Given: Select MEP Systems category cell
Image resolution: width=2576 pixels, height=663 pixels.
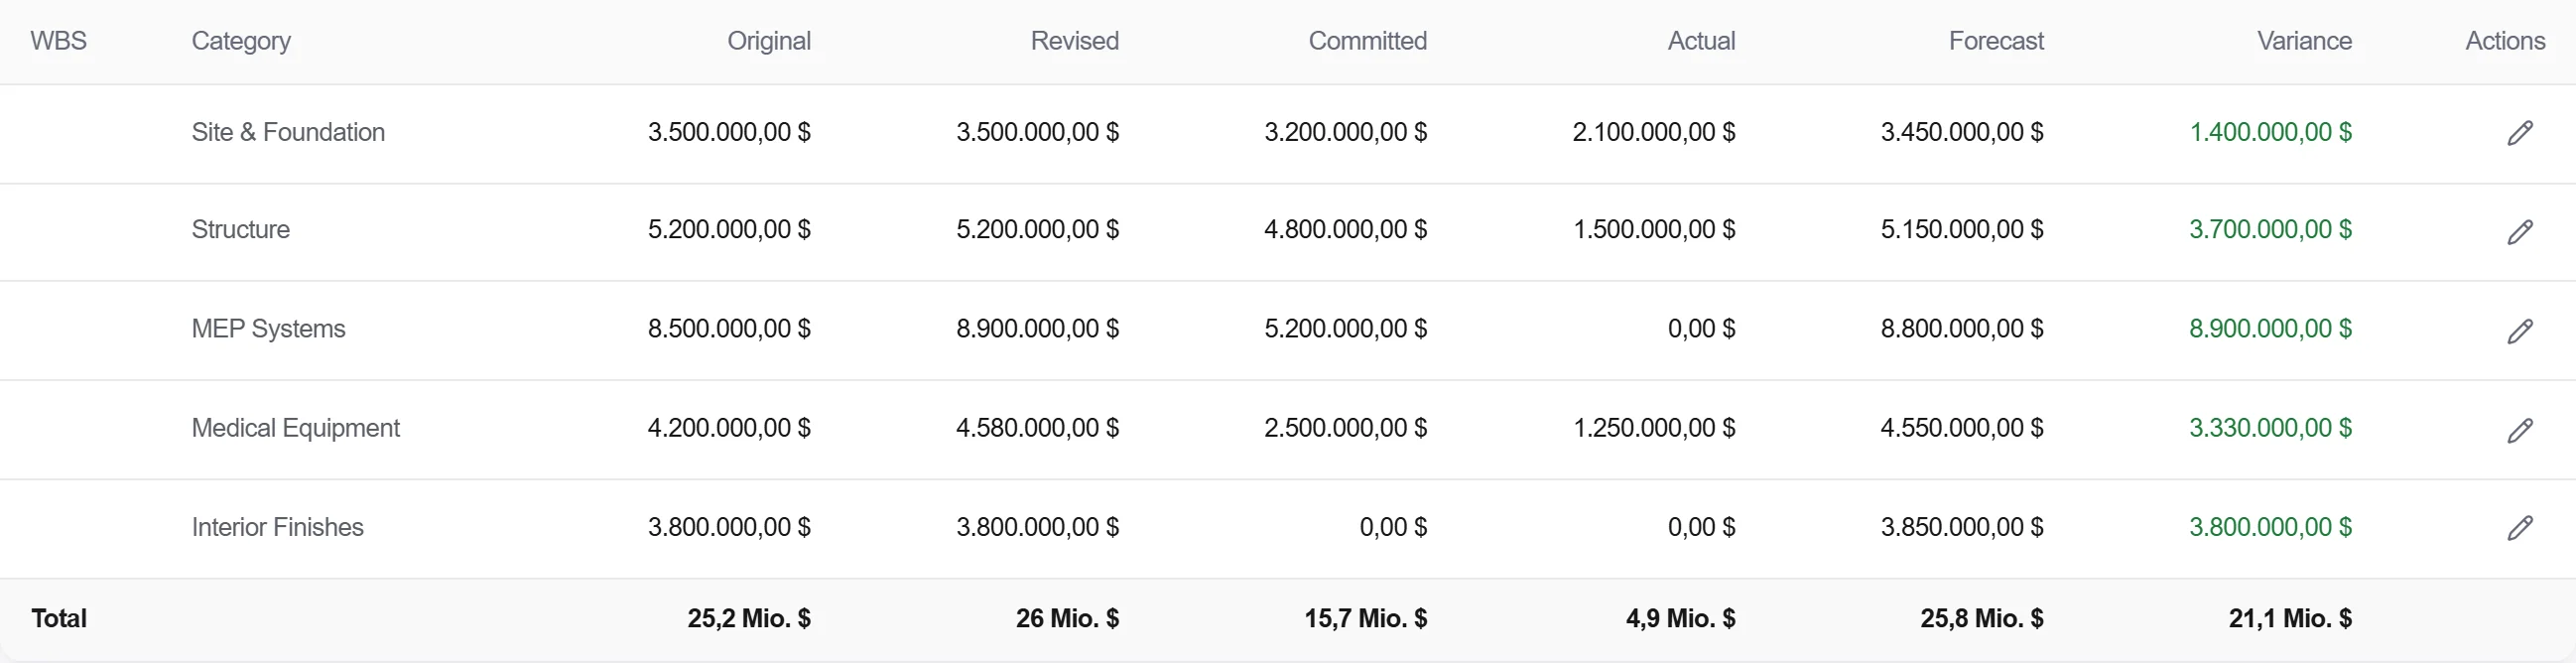Looking at the screenshot, I should 268,328.
